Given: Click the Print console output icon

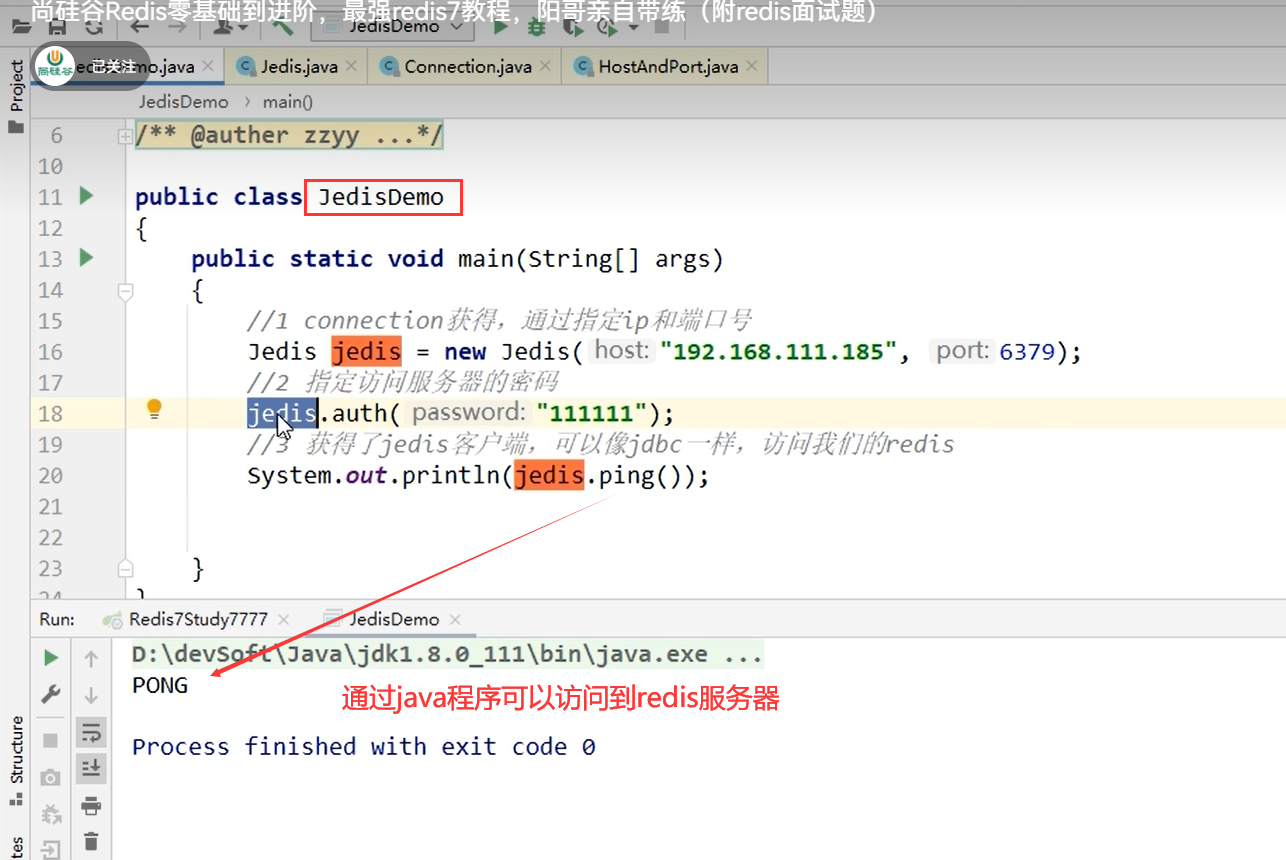Looking at the screenshot, I should click(91, 805).
